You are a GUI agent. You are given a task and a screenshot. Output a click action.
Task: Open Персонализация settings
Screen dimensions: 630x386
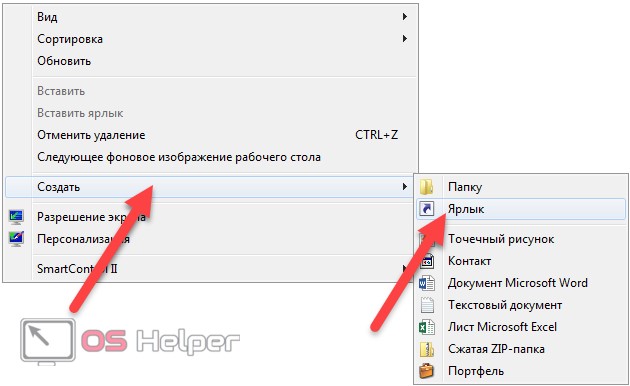click(x=210, y=239)
